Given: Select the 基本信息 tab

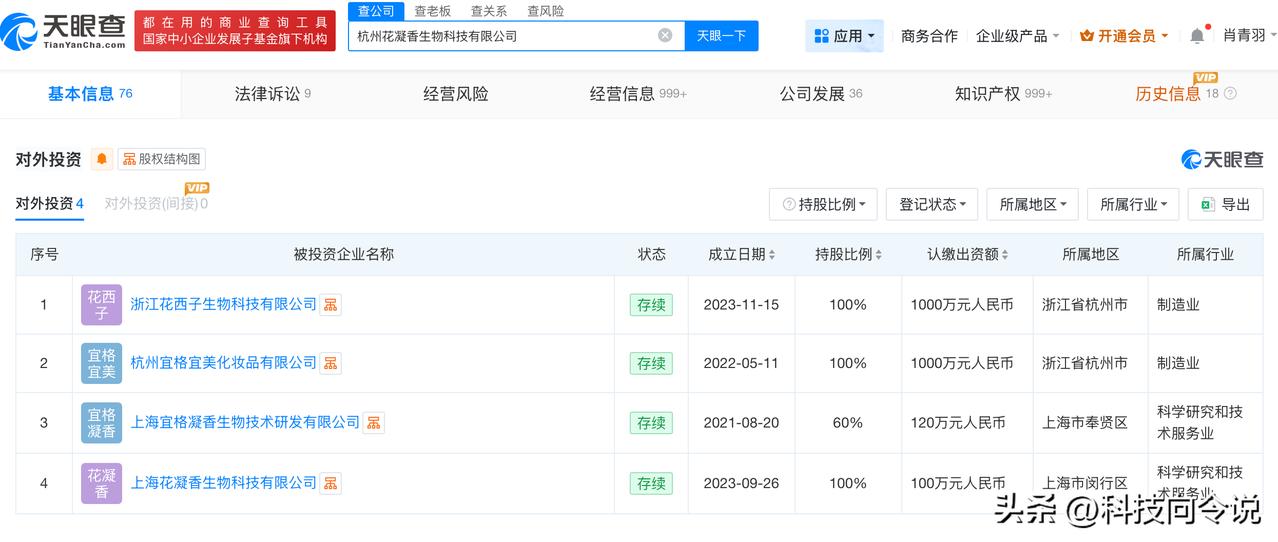Looking at the screenshot, I should [90, 94].
